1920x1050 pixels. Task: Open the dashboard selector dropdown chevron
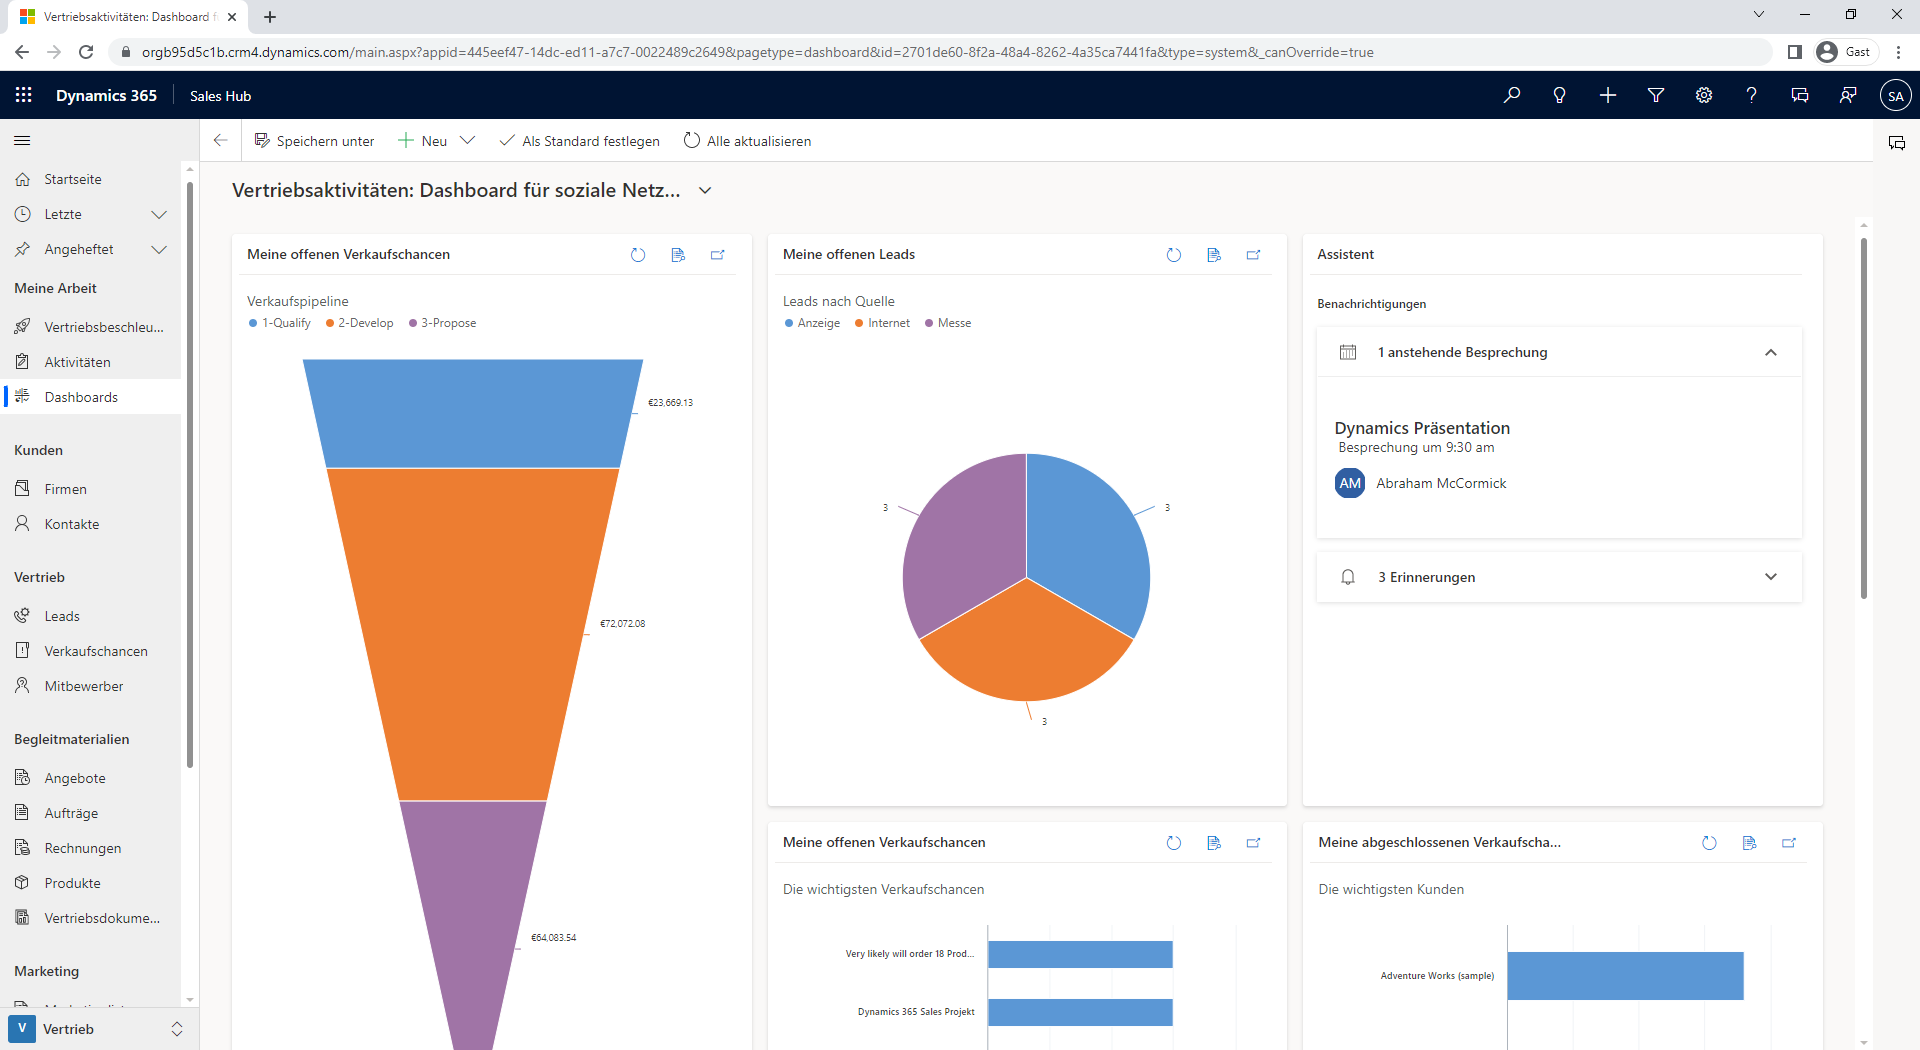[705, 190]
